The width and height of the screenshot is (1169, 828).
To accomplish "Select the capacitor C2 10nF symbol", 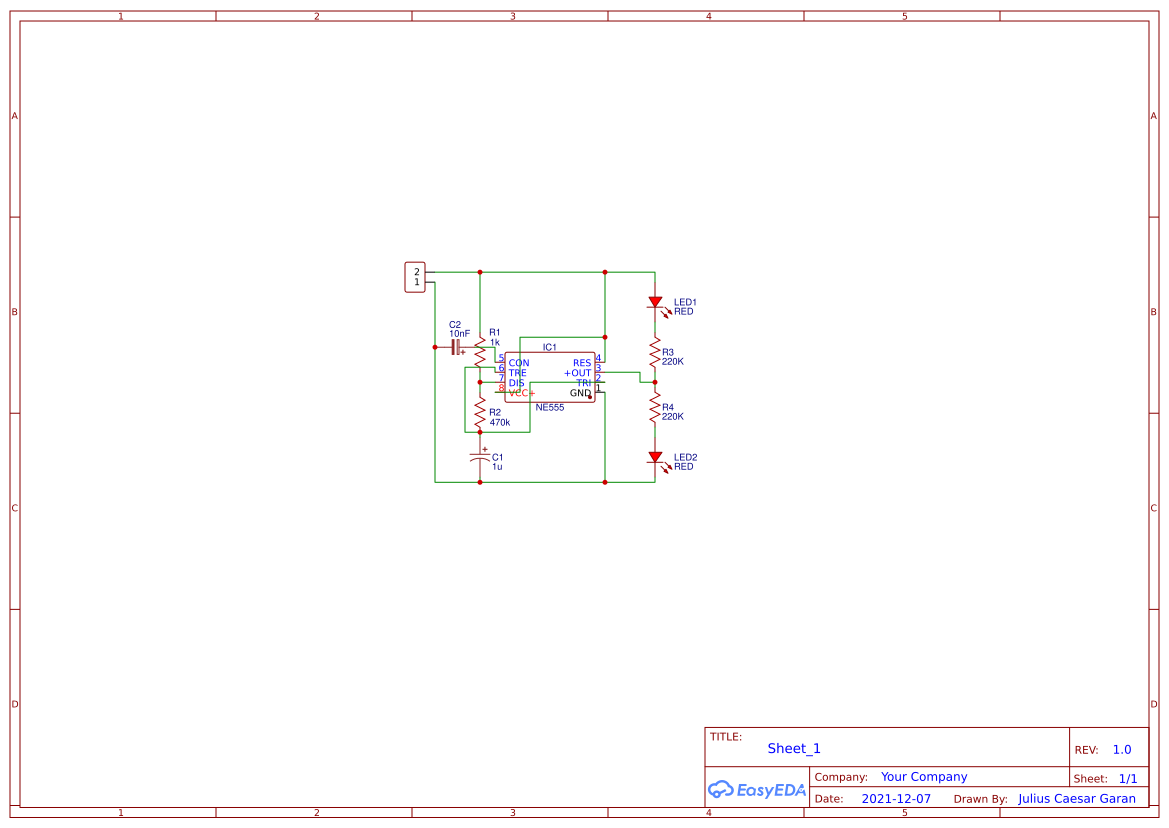I will 455,347.
